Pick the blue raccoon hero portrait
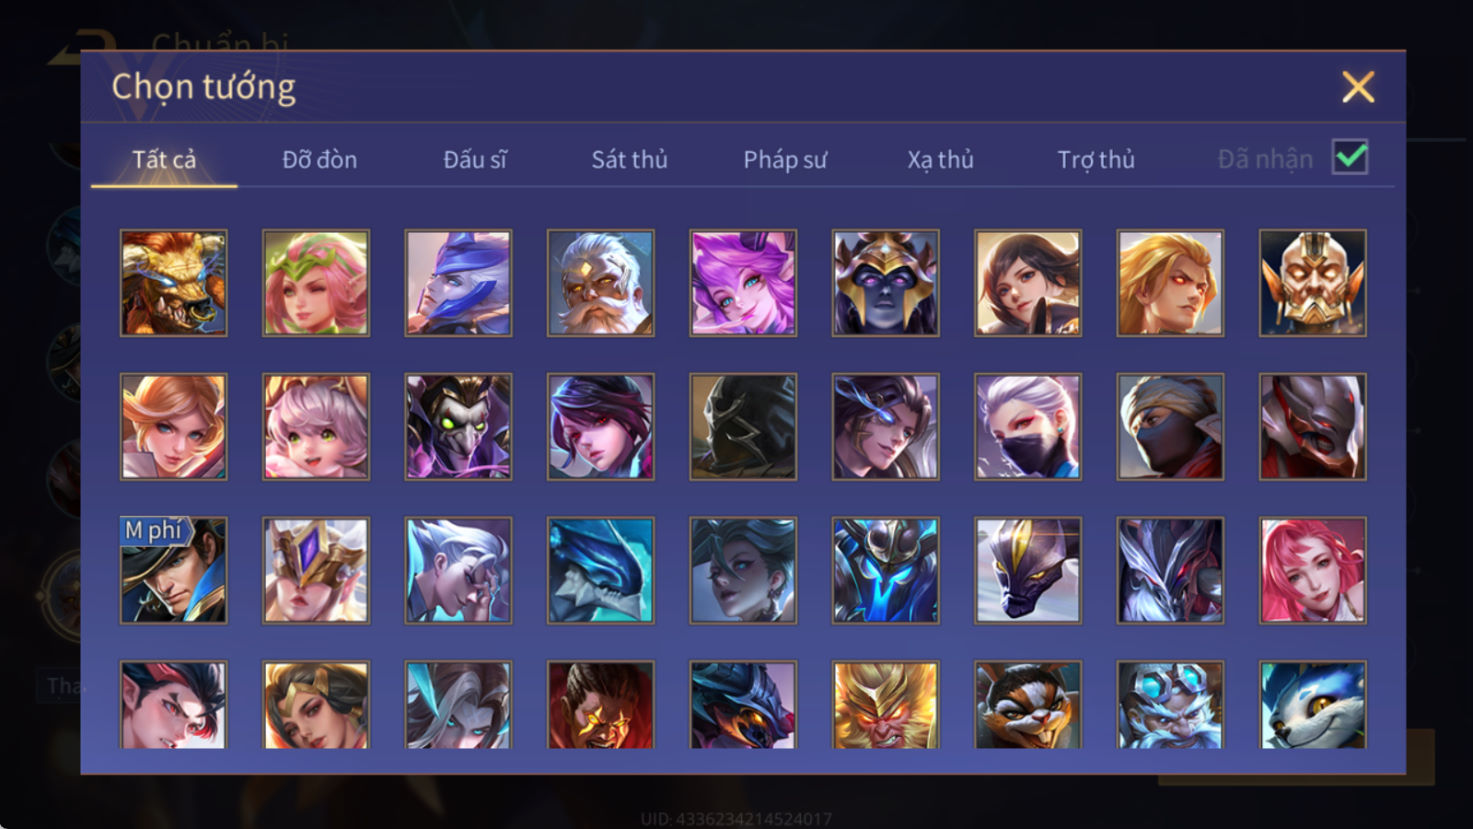Image resolution: width=1473 pixels, height=829 pixels. pos(1313,705)
